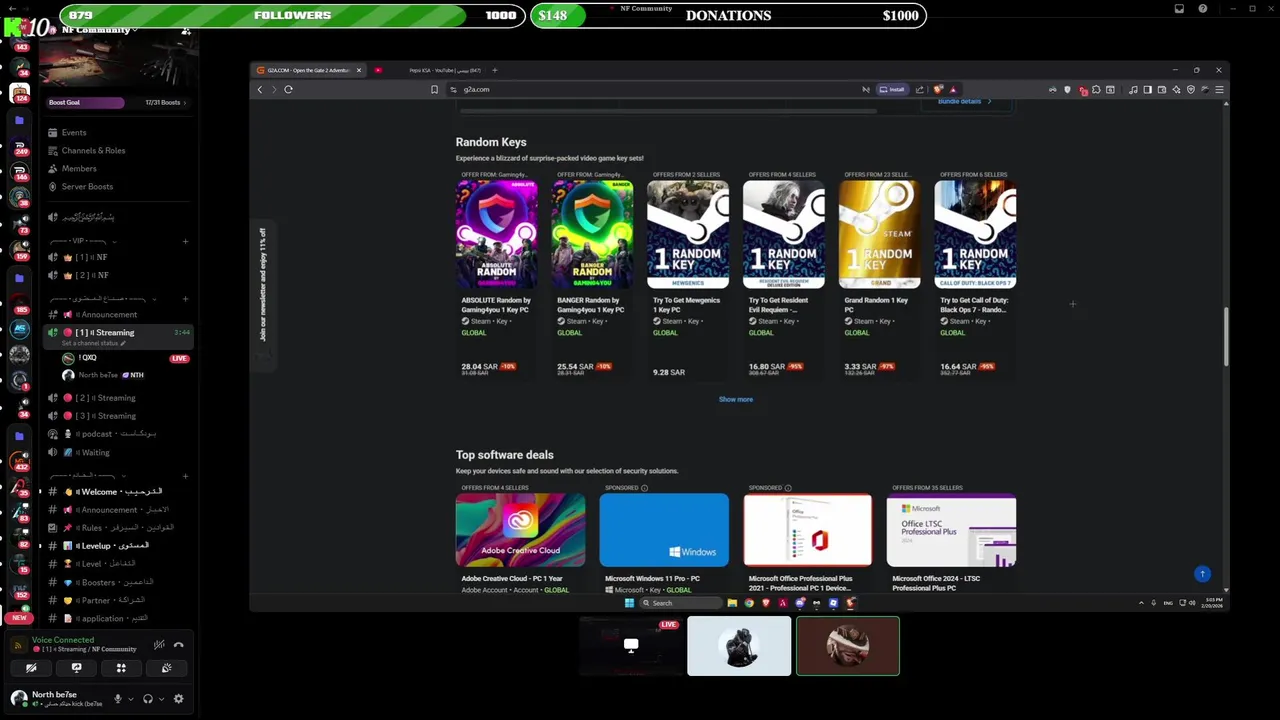Join [ 2 ] Streaming voice channel

(x=118, y=398)
